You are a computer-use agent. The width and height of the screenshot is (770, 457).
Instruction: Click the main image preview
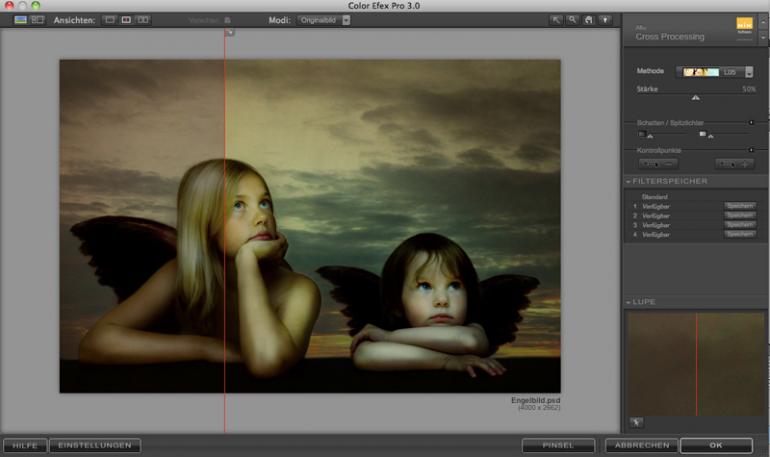point(310,226)
